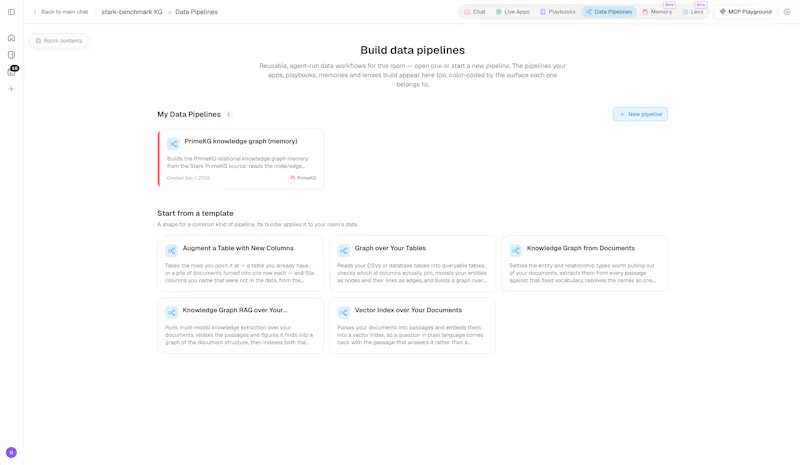Choose Knowledge Graph RAG over Your template
This screenshot has height=465, width=800.
240,326
